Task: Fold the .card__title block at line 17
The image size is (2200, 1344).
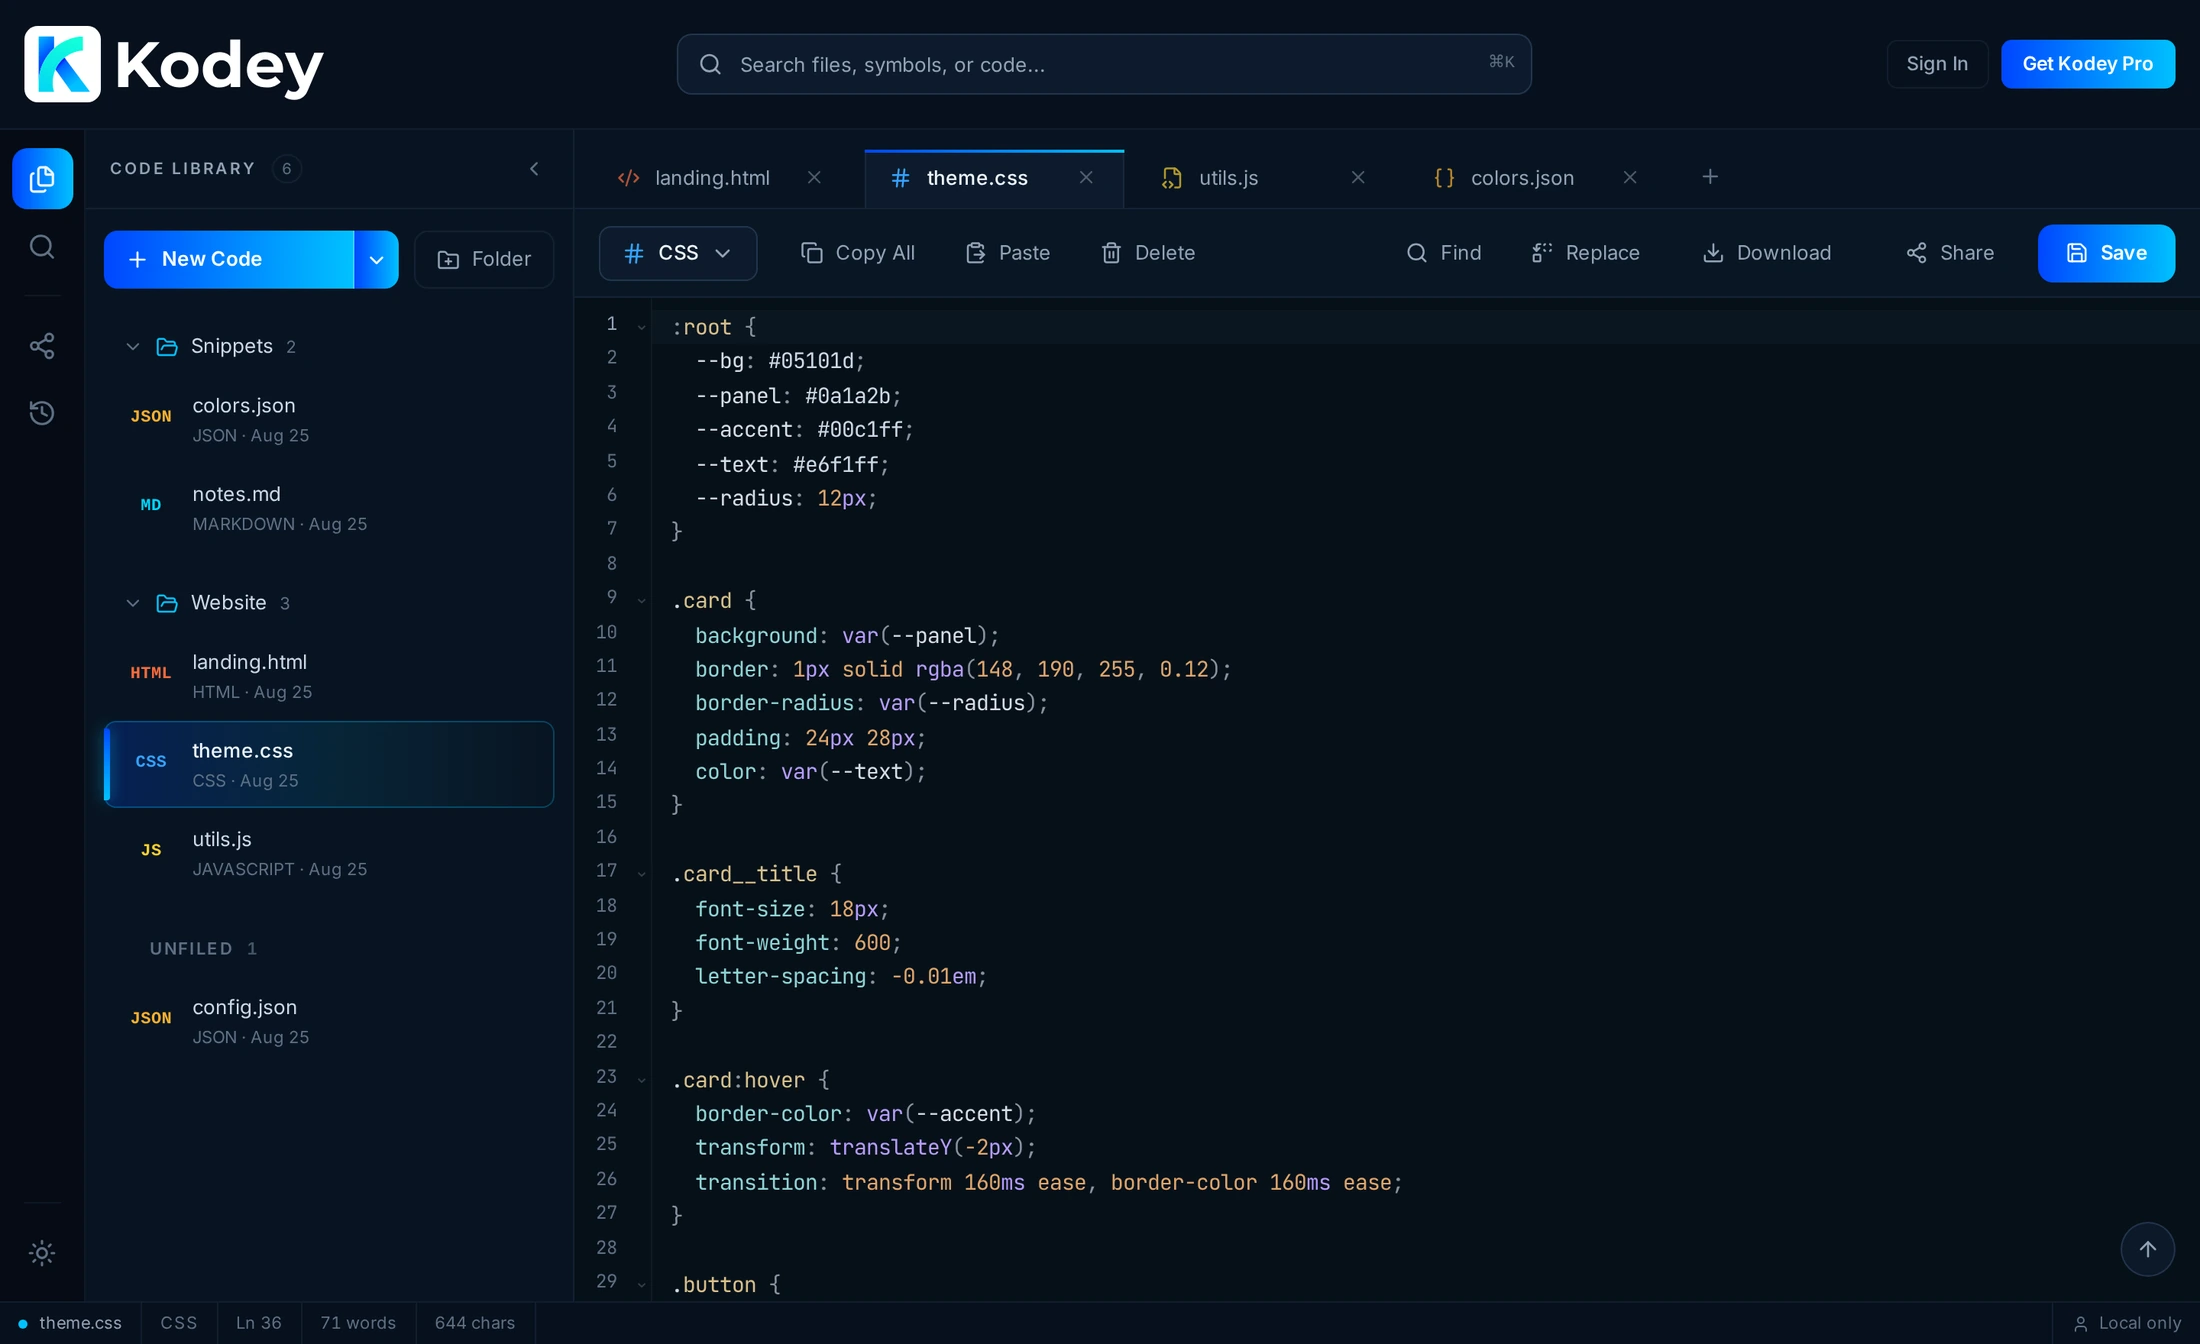Action: coord(641,874)
